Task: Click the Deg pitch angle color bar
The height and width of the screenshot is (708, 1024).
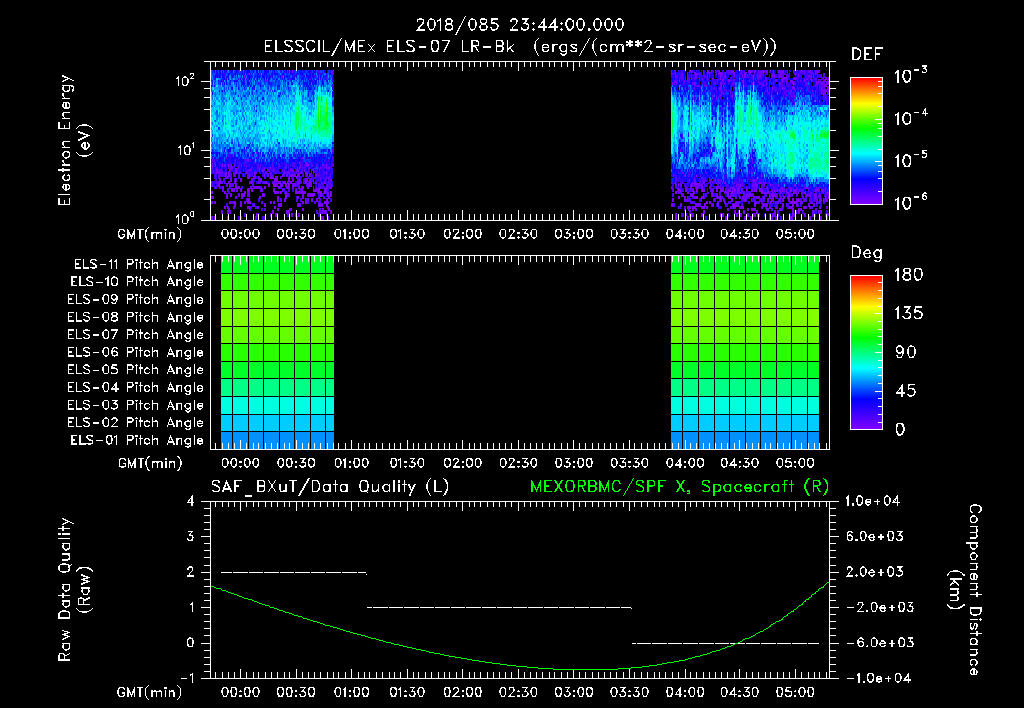Action: point(865,352)
